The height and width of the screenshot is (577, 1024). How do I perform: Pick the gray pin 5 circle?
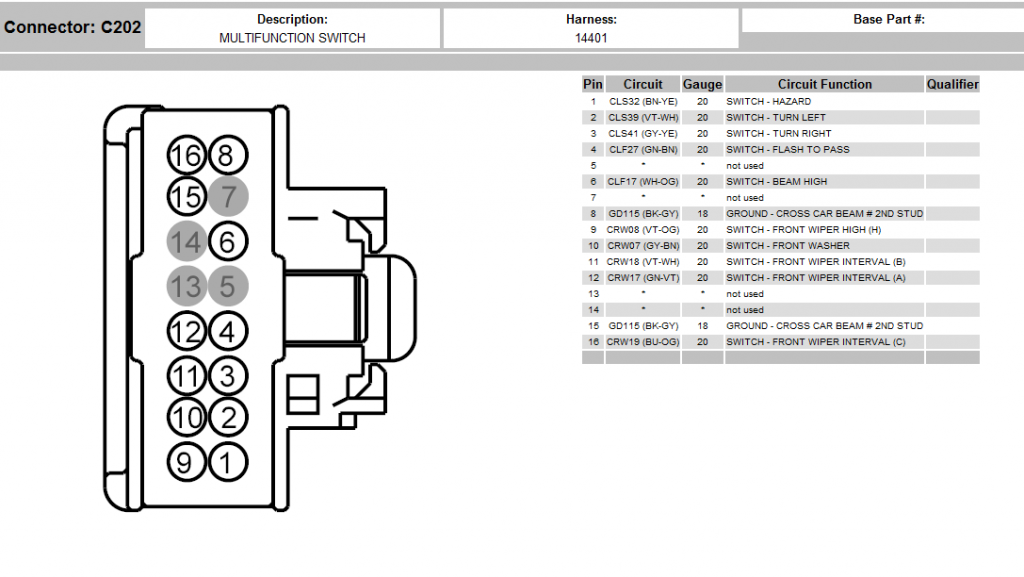coord(227,287)
